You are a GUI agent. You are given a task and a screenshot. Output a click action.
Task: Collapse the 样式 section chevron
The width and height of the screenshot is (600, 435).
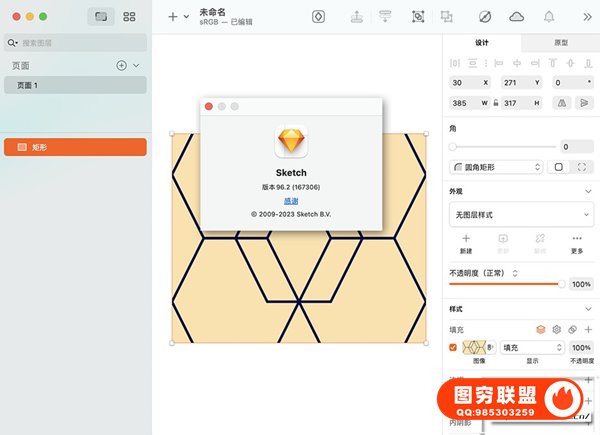[x=587, y=308]
